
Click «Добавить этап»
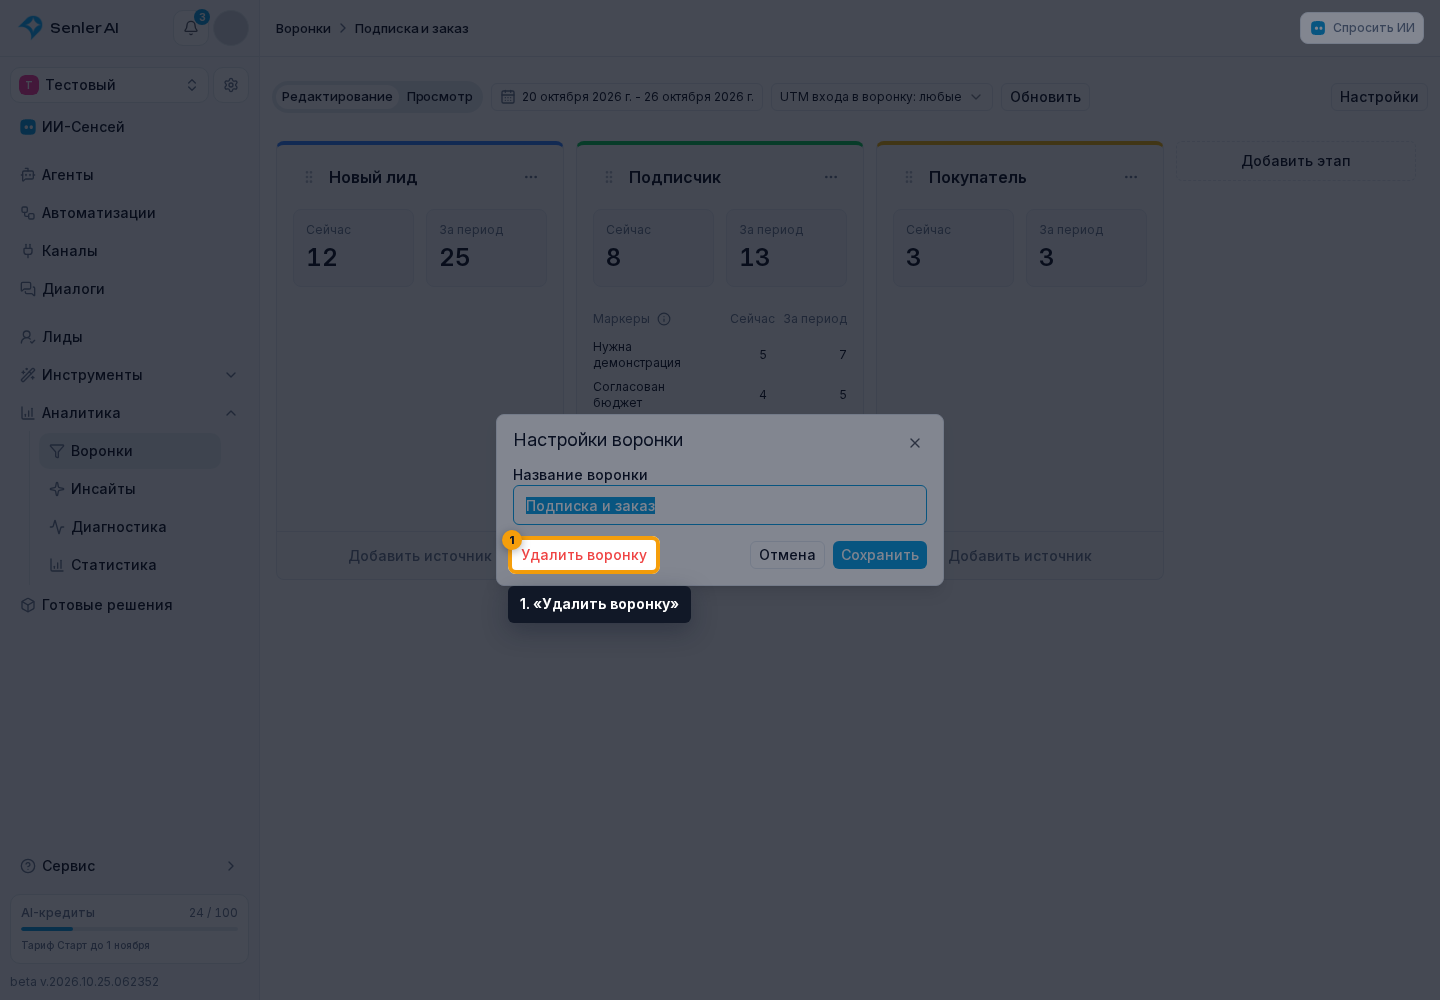(1296, 161)
